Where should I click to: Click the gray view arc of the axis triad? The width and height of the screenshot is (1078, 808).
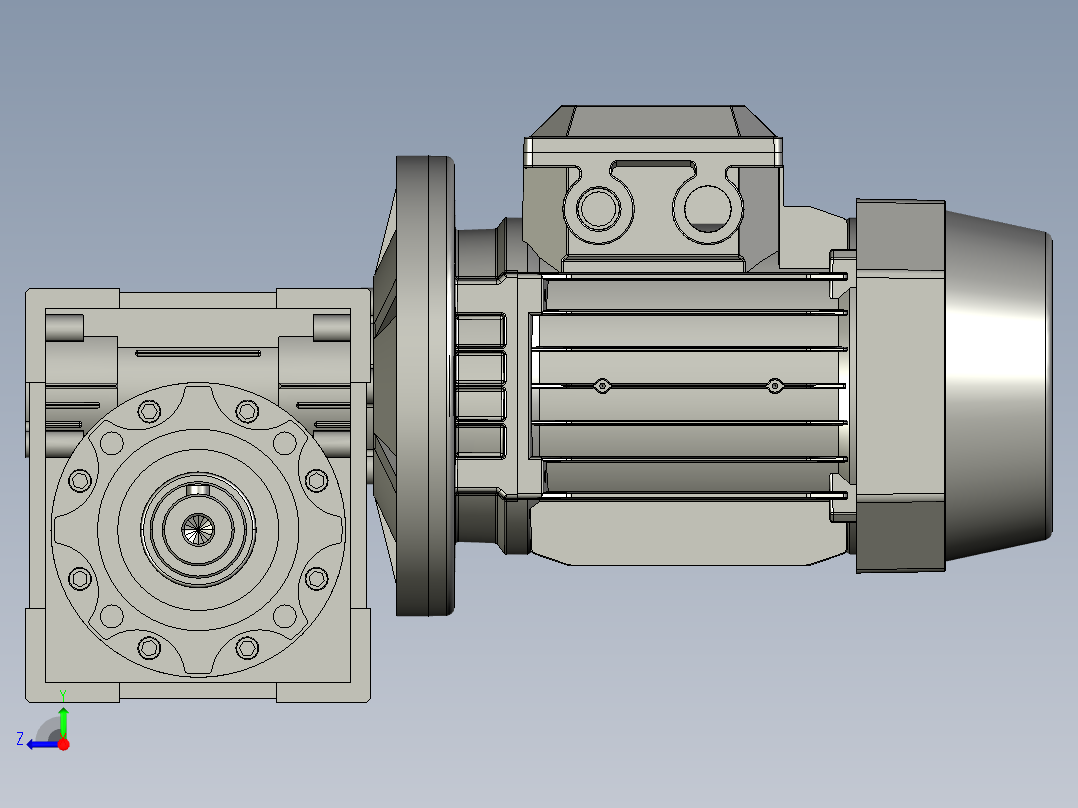point(48,730)
